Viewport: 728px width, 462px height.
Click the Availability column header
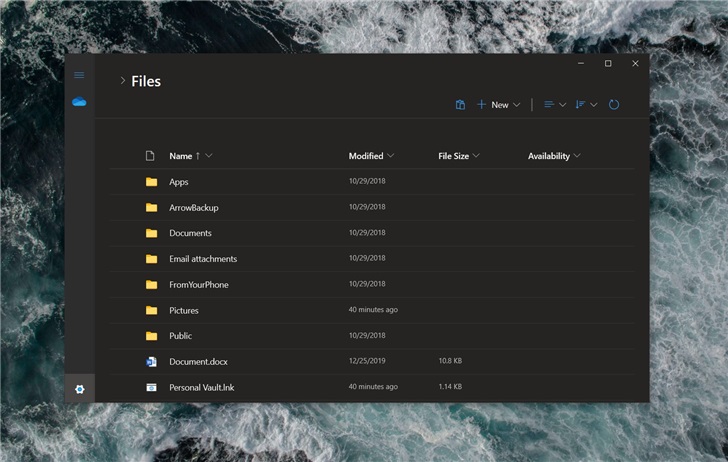[549, 156]
